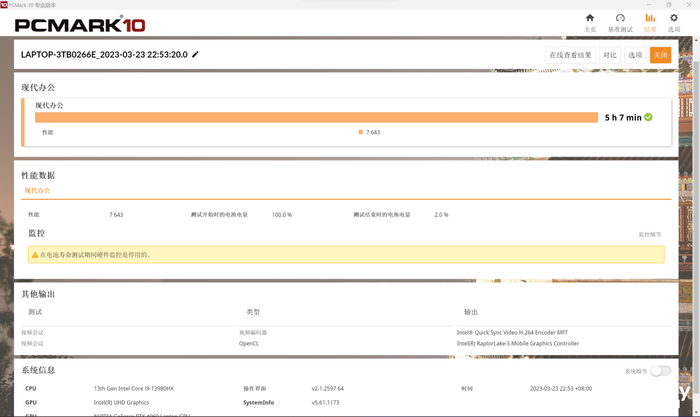The width and height of the screenshot is (700, 417).
Task: Open the 监控细节 link
Action: click(650, 234)
